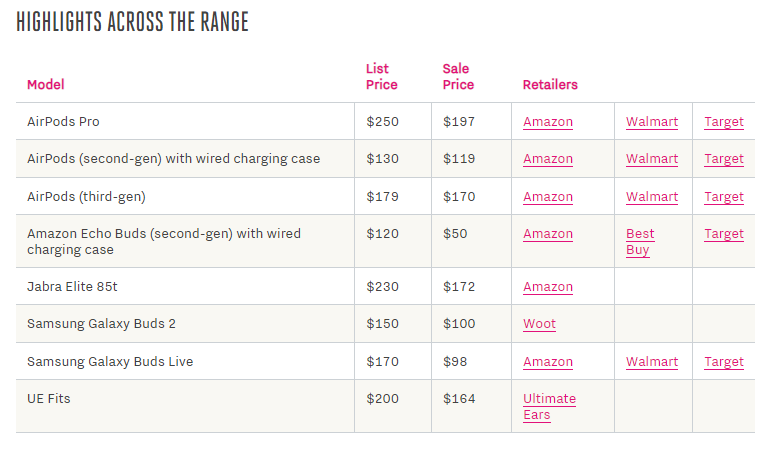Click Amazon for AirPods second-gen wired case
This screenshot has width=770, height=457.
[548, 159]
